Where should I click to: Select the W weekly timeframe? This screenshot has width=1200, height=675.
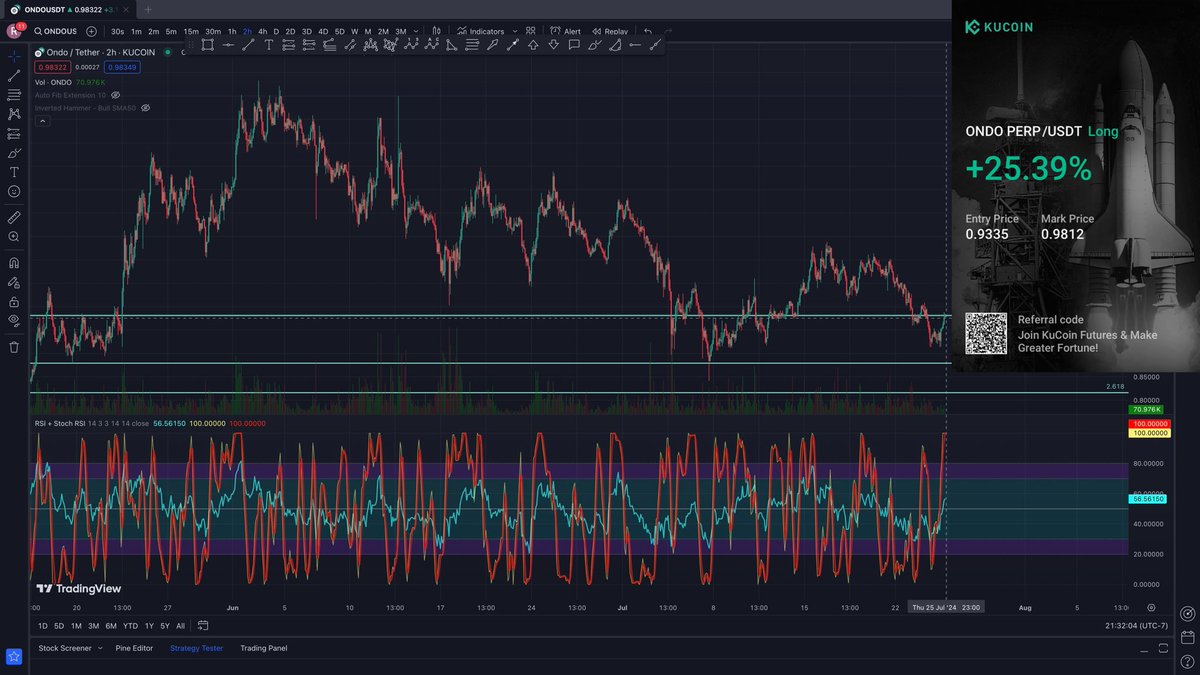click(x=354, y=31)
